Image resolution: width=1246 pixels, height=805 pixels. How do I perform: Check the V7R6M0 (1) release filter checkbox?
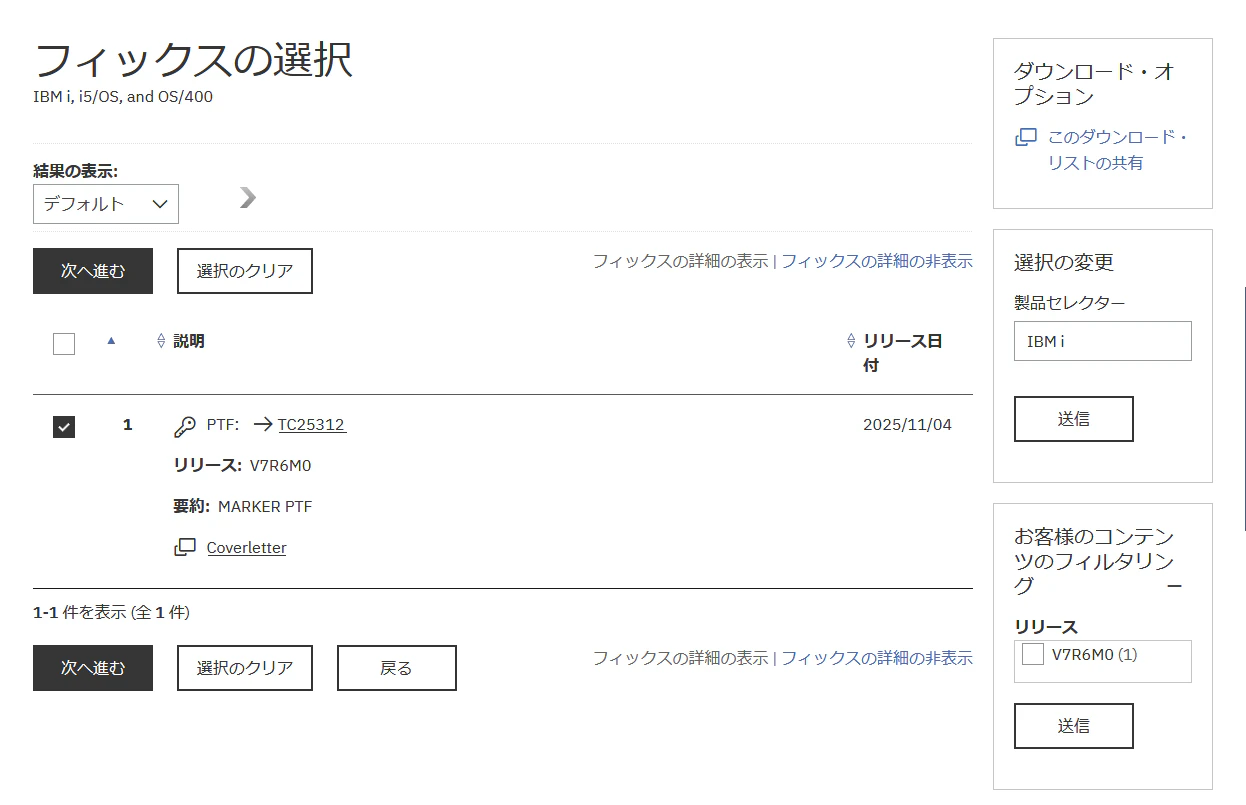tap(1034, 655)
